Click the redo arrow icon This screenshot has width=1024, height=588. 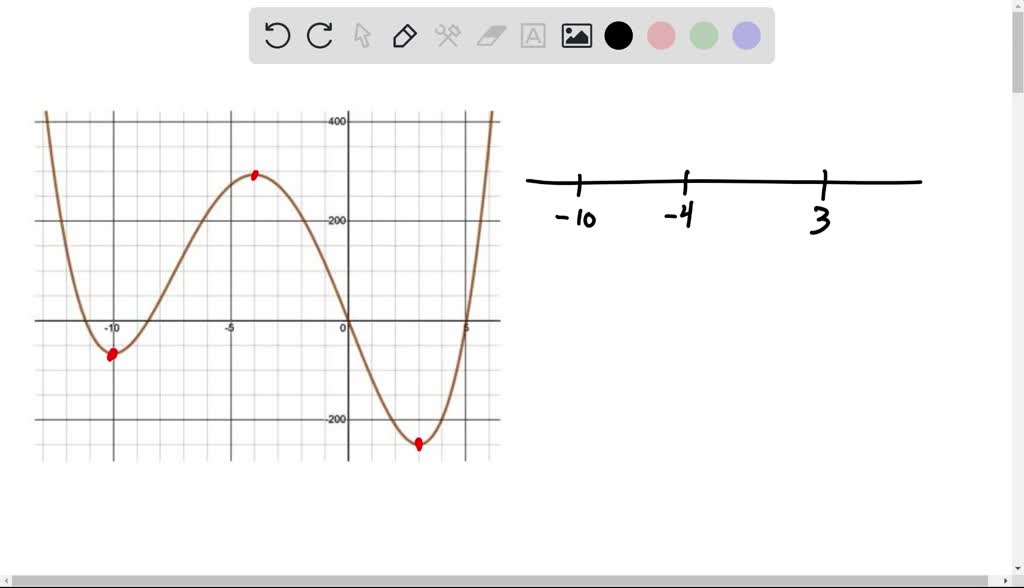319,35
